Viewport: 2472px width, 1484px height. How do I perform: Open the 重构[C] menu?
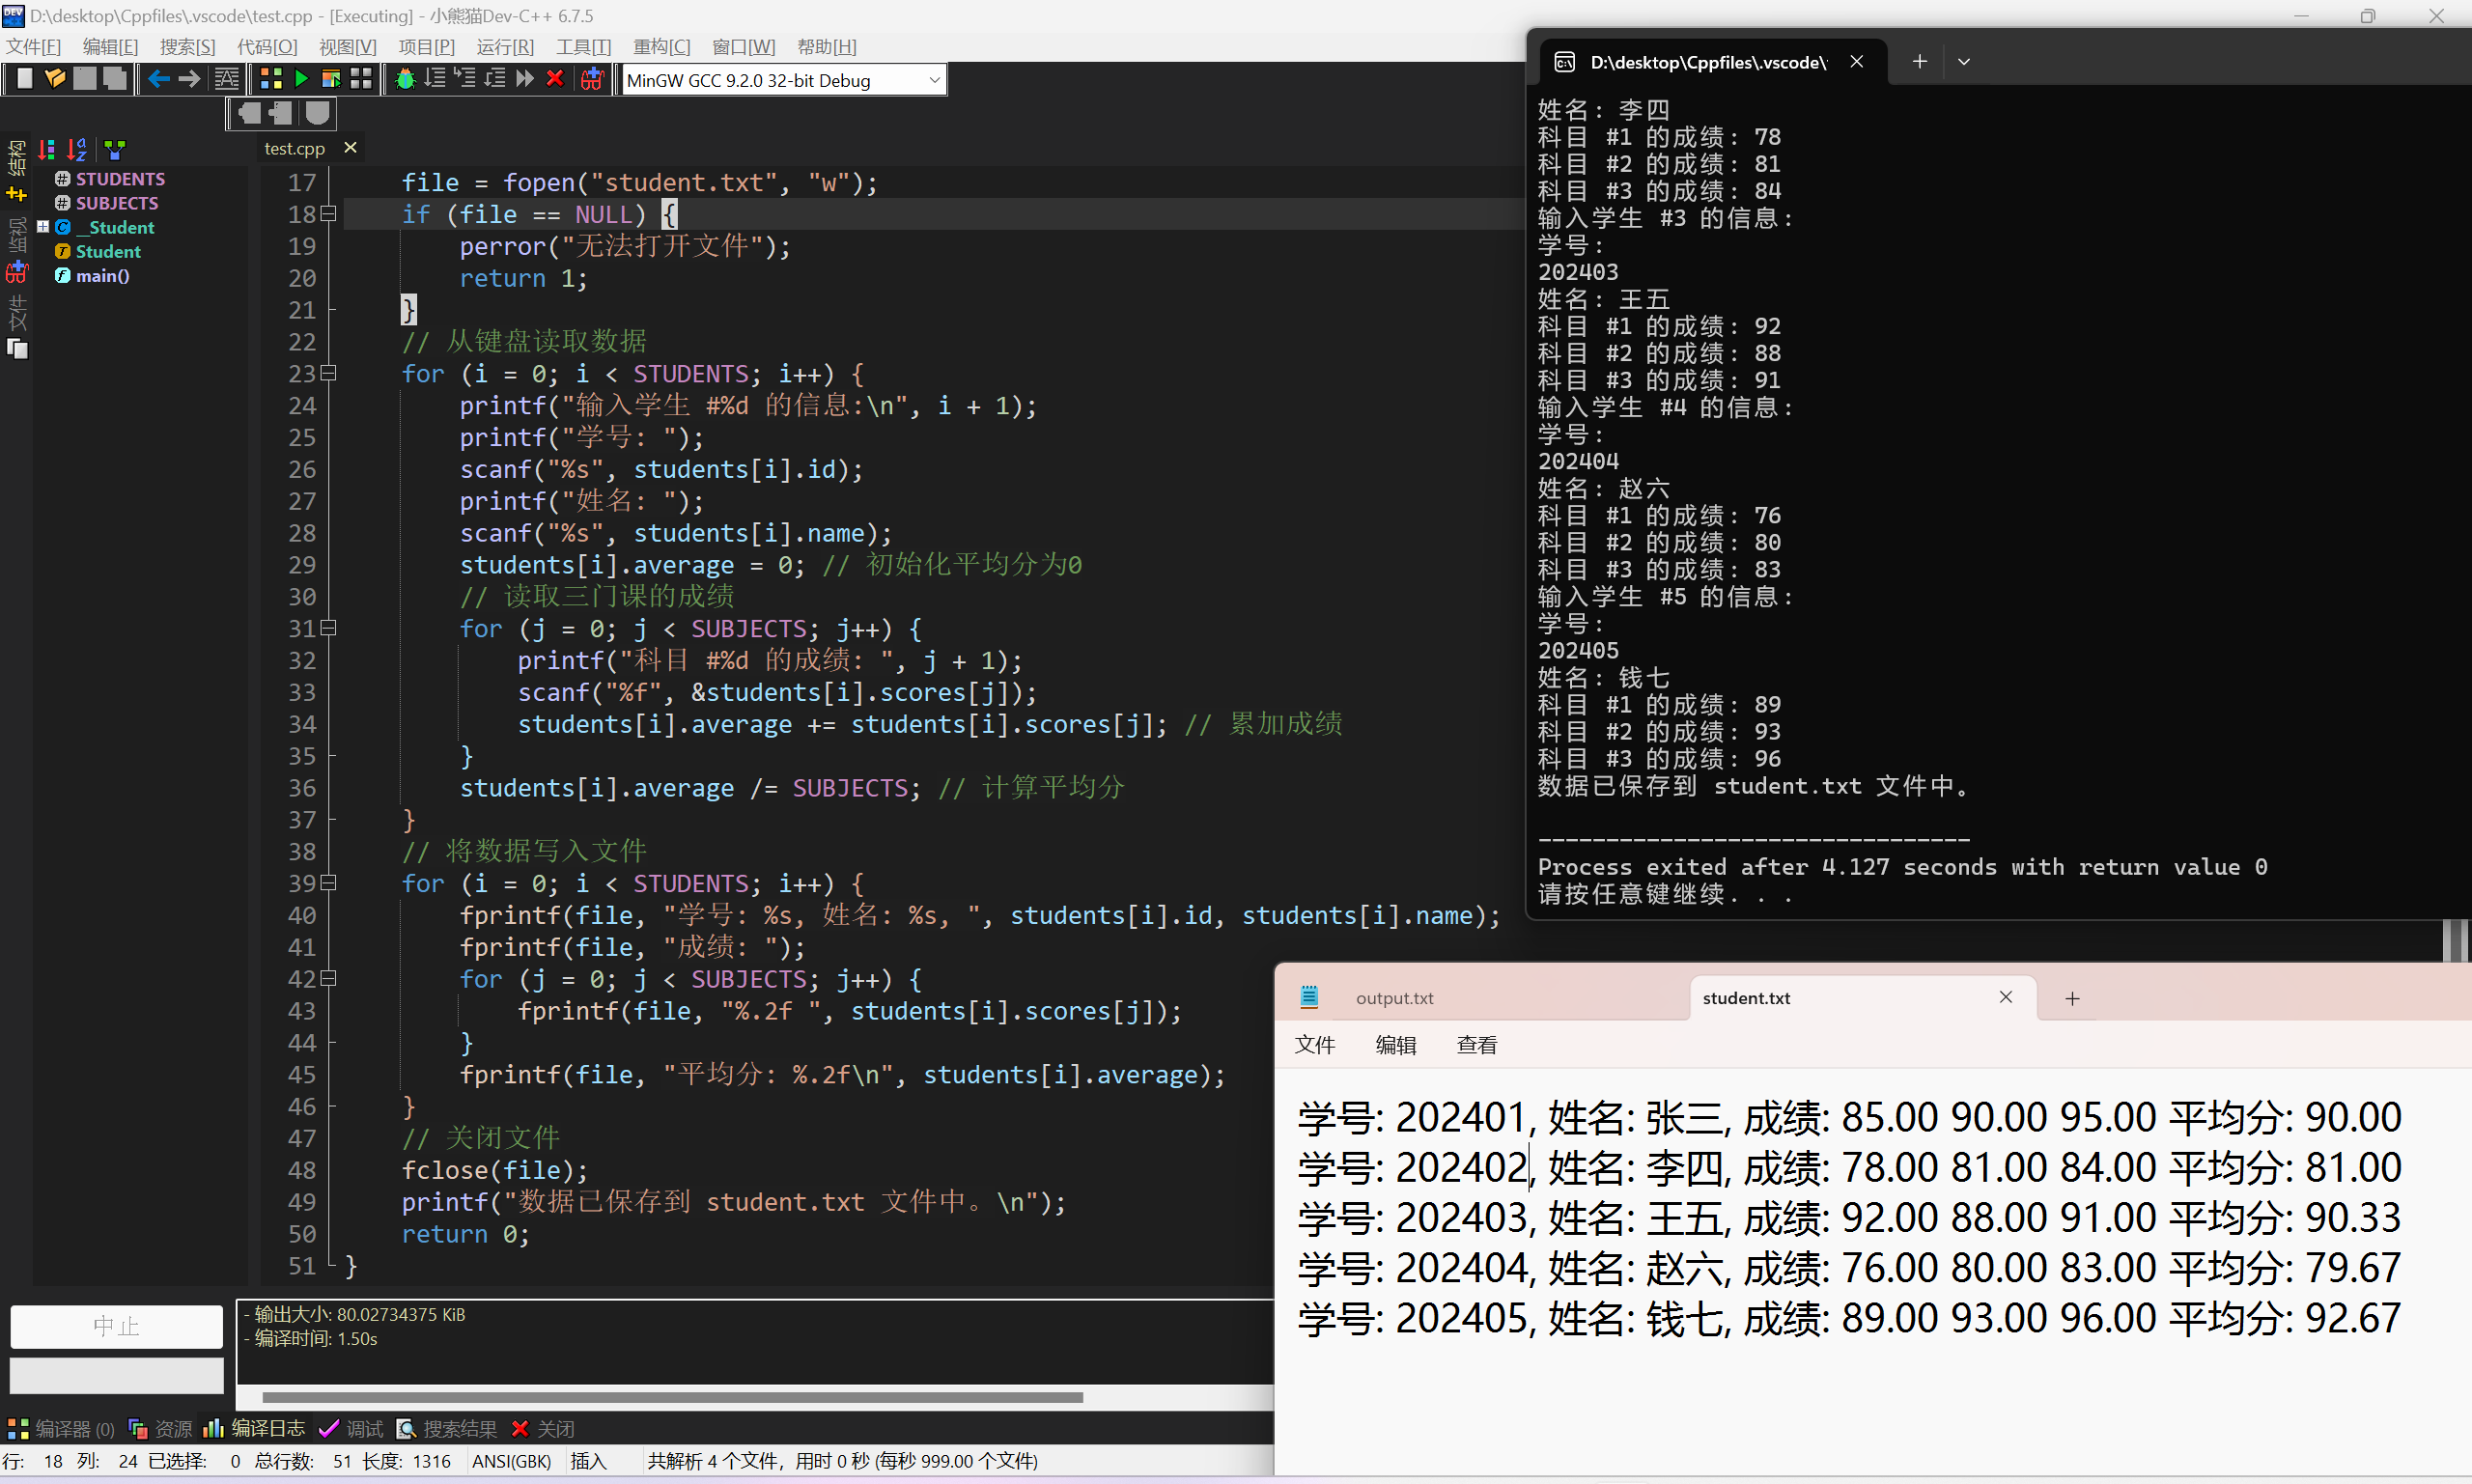[x=661, y=47]
